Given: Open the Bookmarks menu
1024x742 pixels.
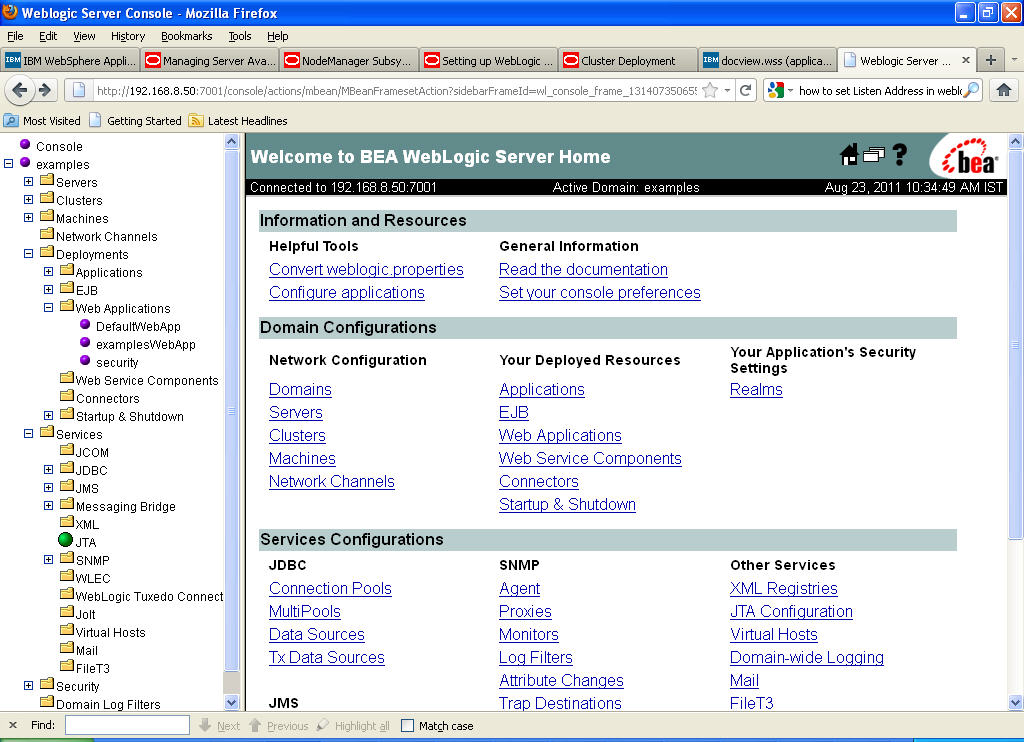Looking at the screenshot, I should point(187,36).
